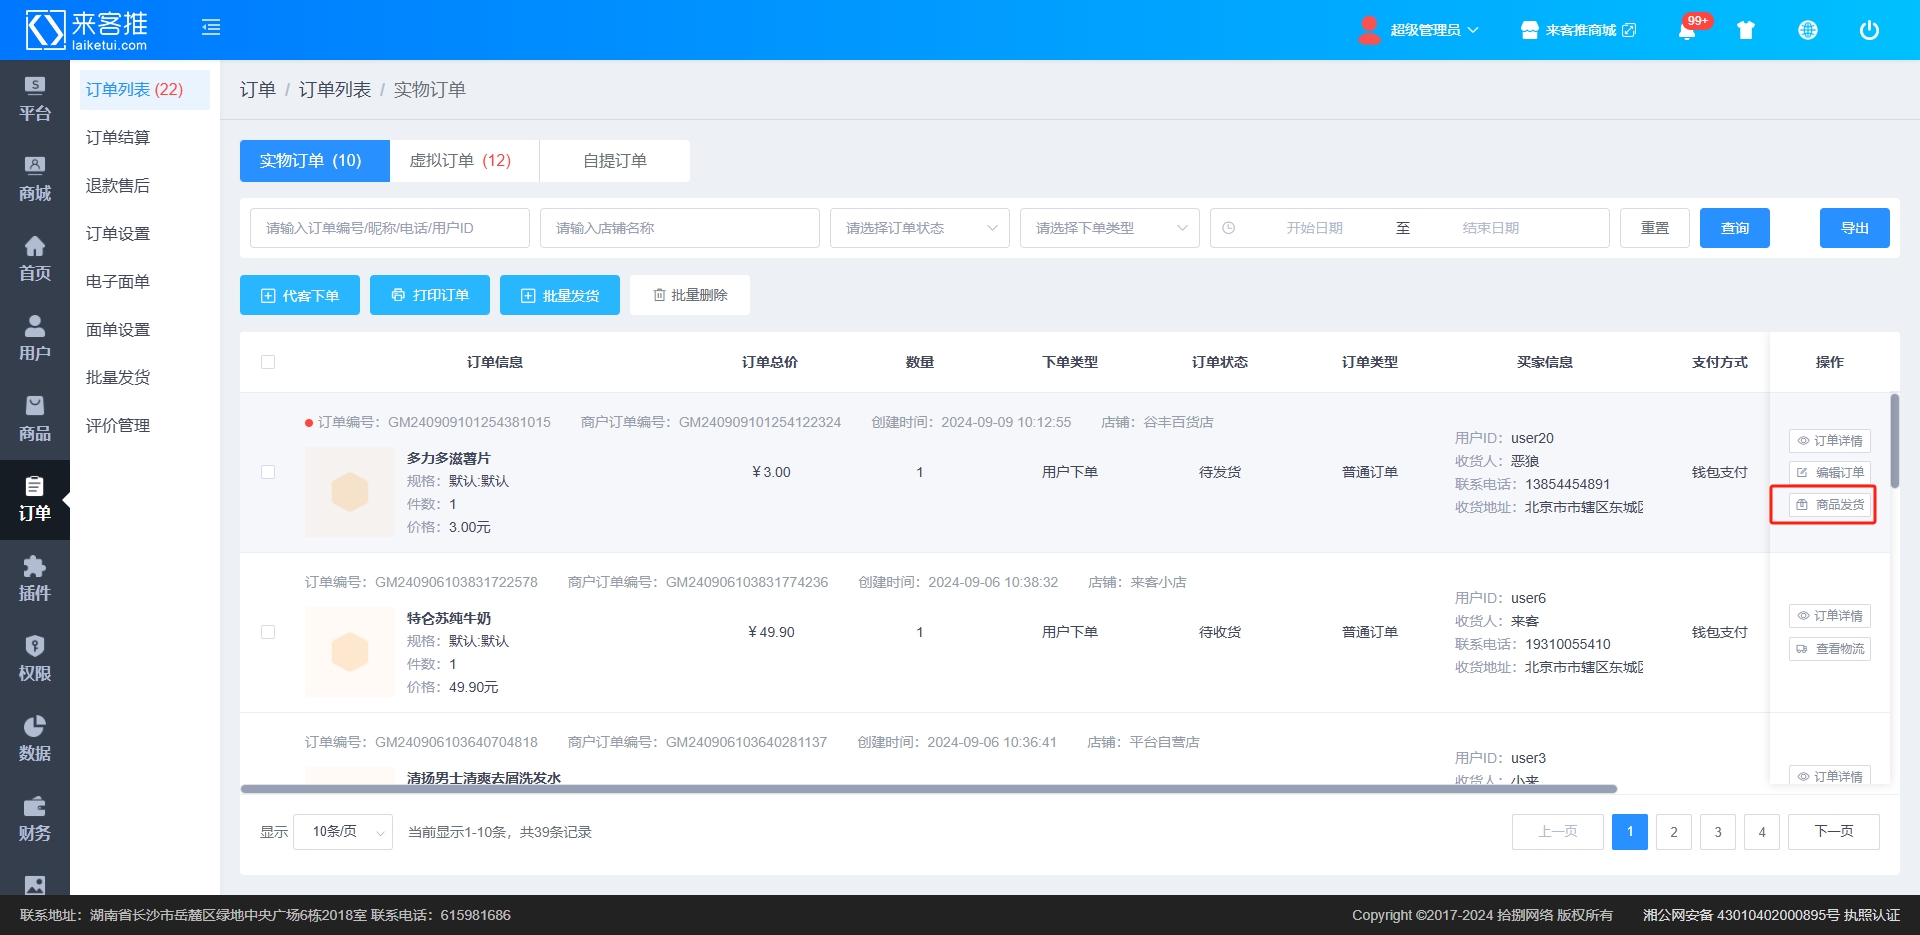Toggle the select-all orders checkbox in header
This screenshot has height=935, width=1920.
coord(268,362)
